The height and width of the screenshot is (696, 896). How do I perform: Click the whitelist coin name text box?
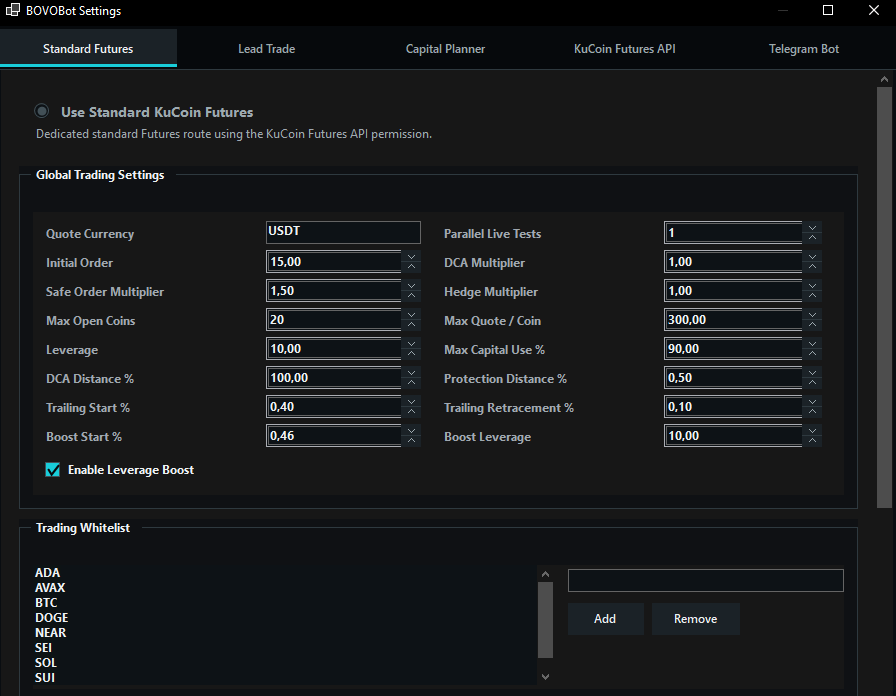706,581
